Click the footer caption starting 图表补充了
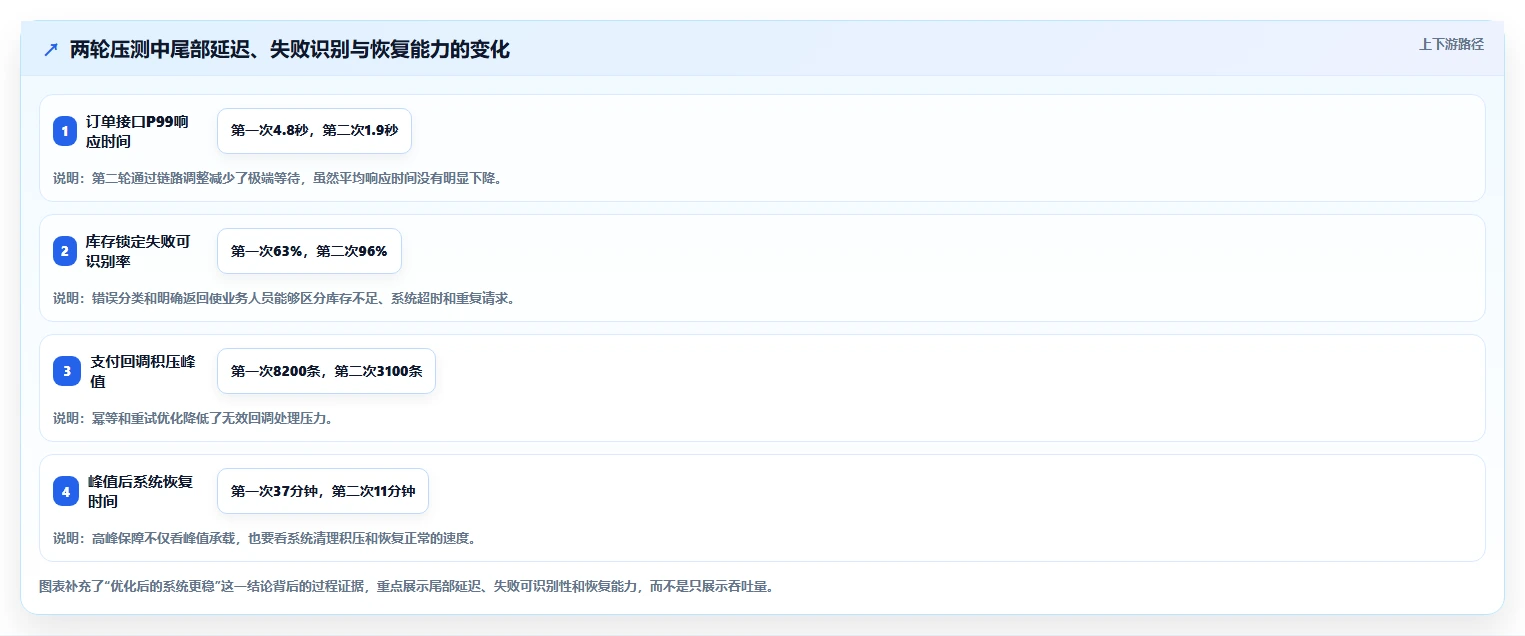The image size is (1525, 636). click(405, 587)
